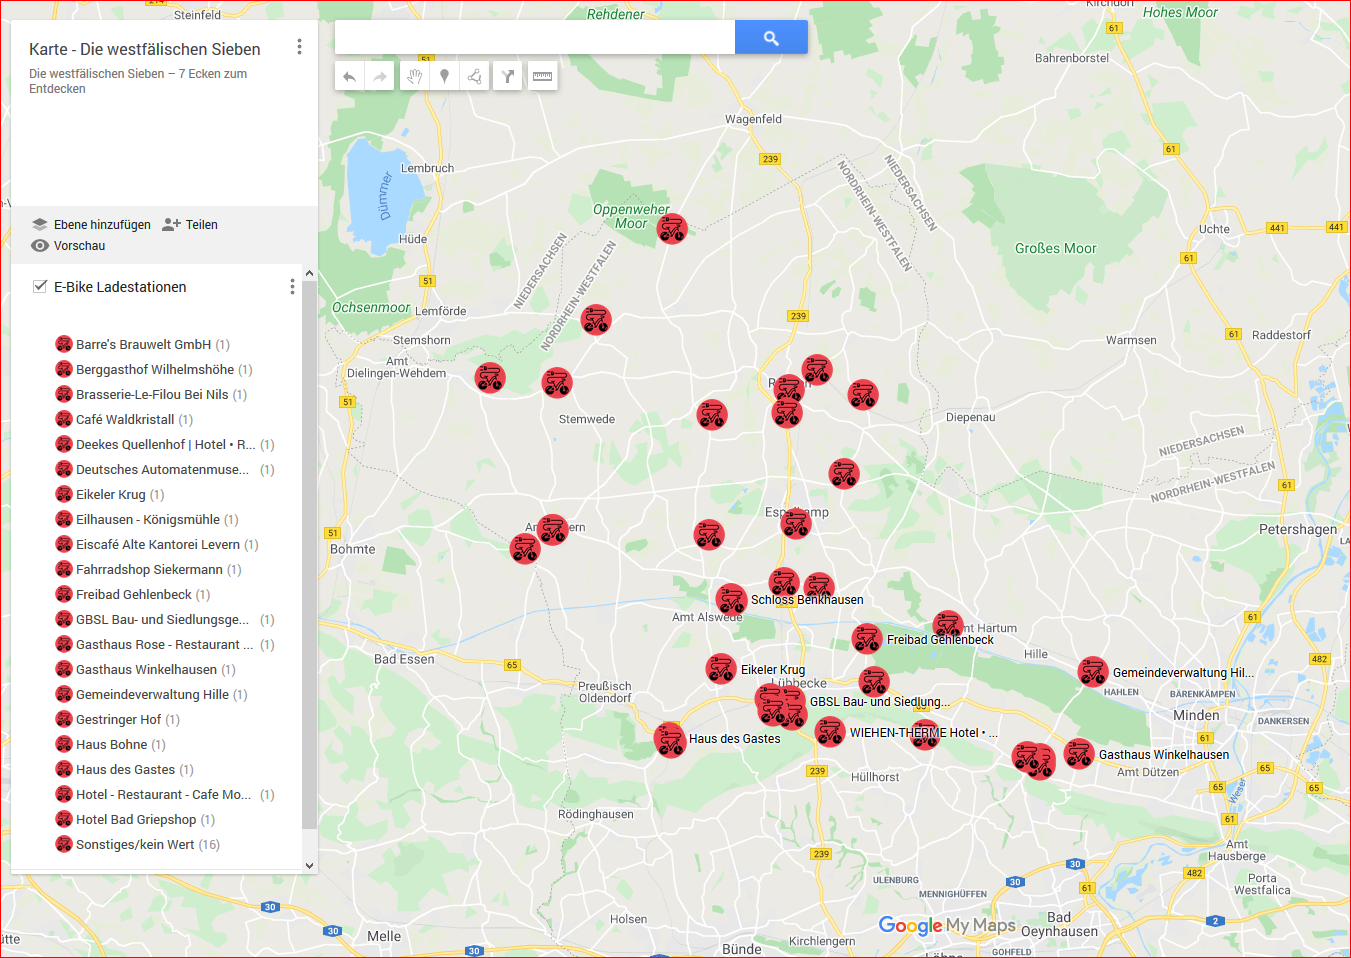
Task: Click the Haus des Gastes map marker
Action: [x=669, y=740]
